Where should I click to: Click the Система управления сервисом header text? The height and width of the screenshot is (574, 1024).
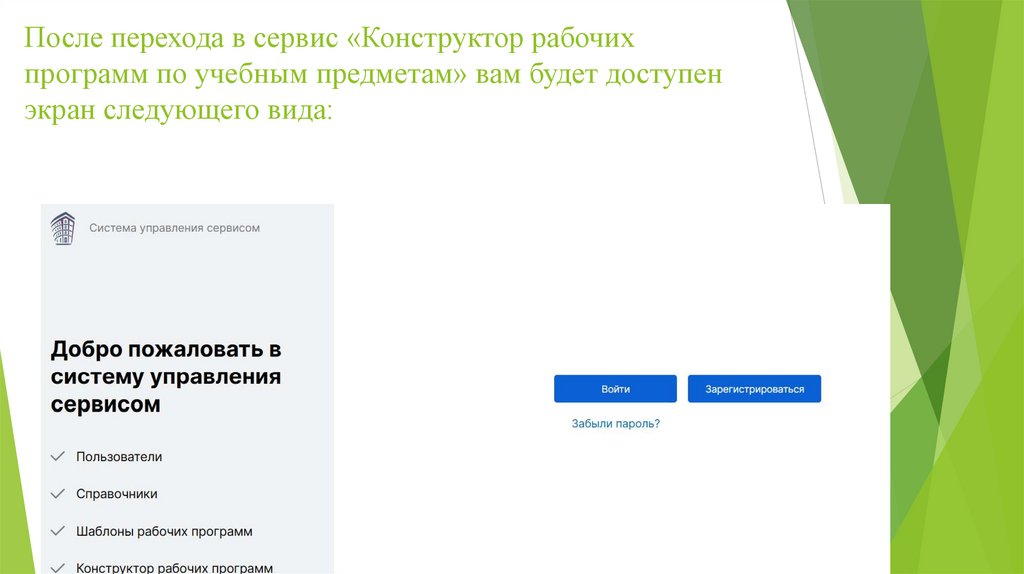pos(174,228)
